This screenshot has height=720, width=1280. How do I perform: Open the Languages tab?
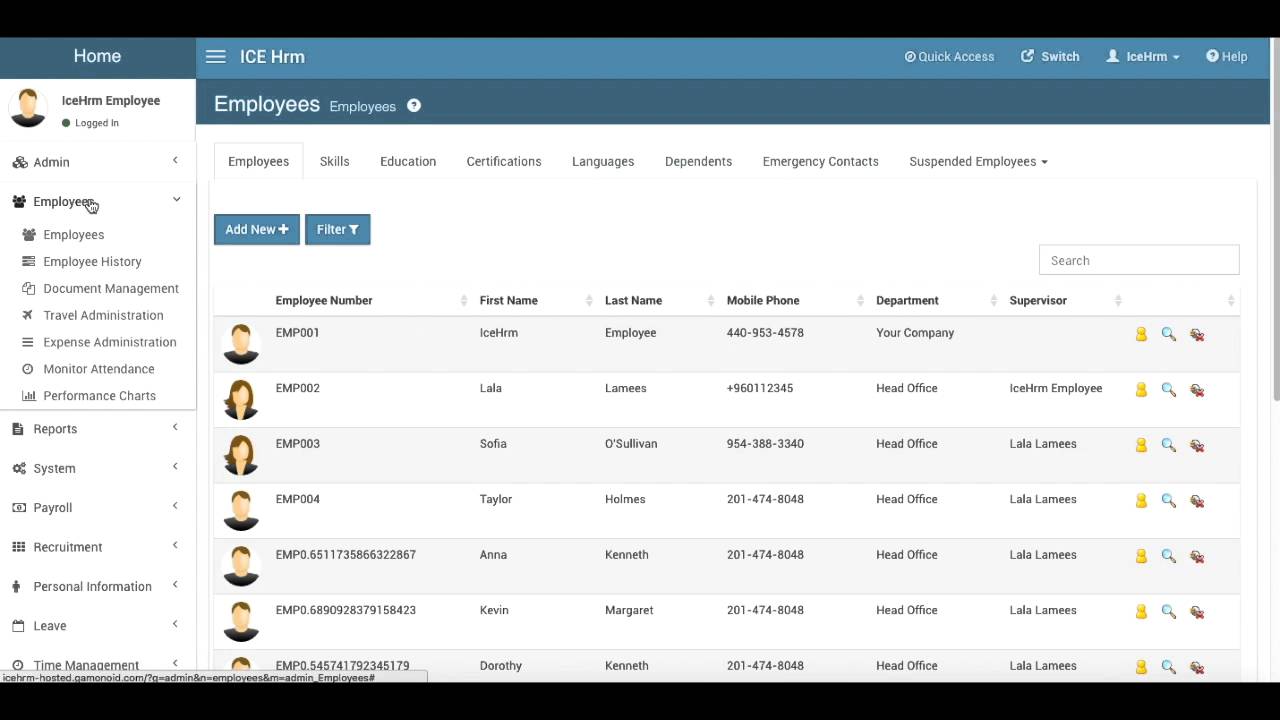click(603, 161)
